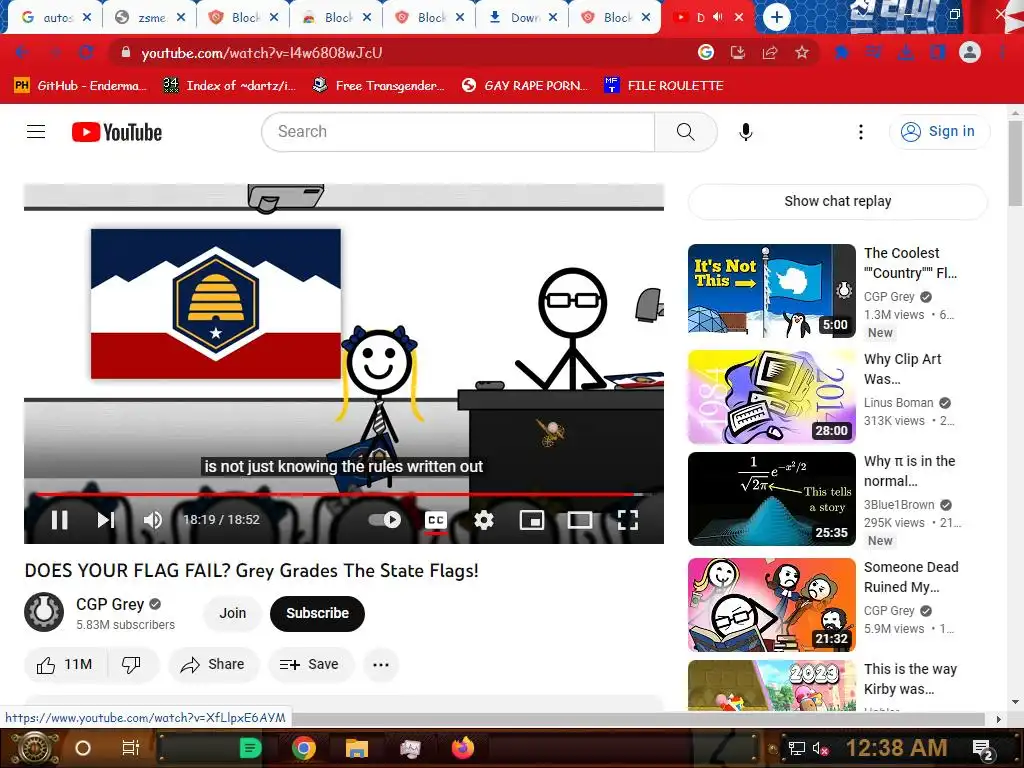This screenshot has width=1024, height=768.
Task: Go to the YouTube home logo
Action: [x=117, y=132]
